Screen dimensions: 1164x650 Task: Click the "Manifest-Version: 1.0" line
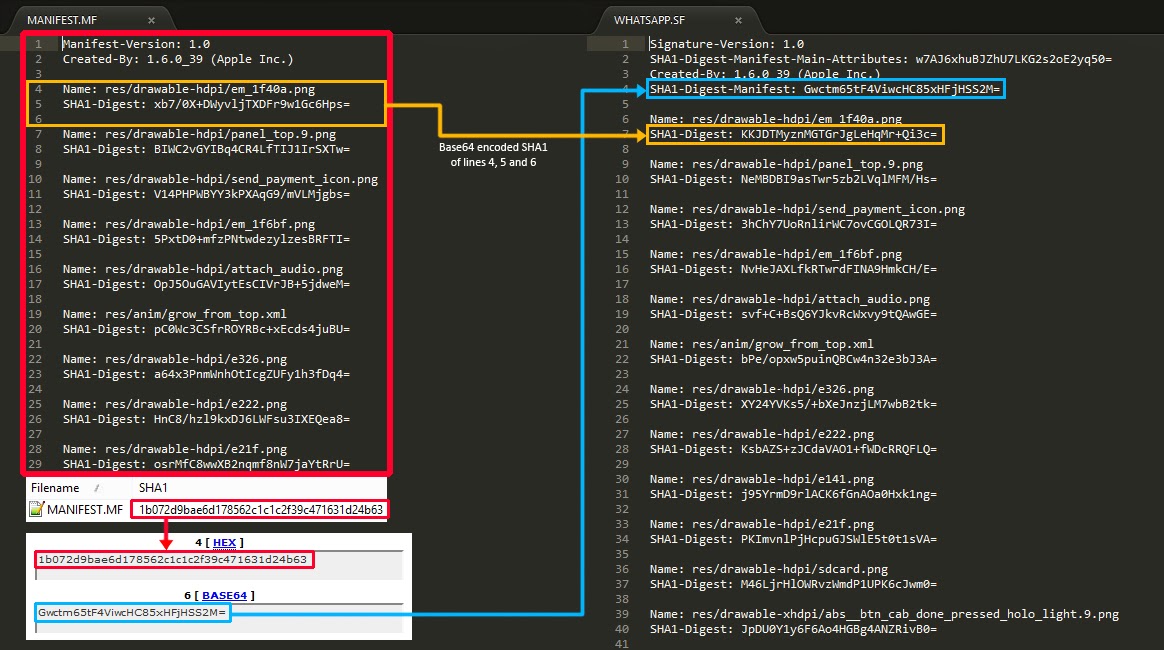[137, 44]
